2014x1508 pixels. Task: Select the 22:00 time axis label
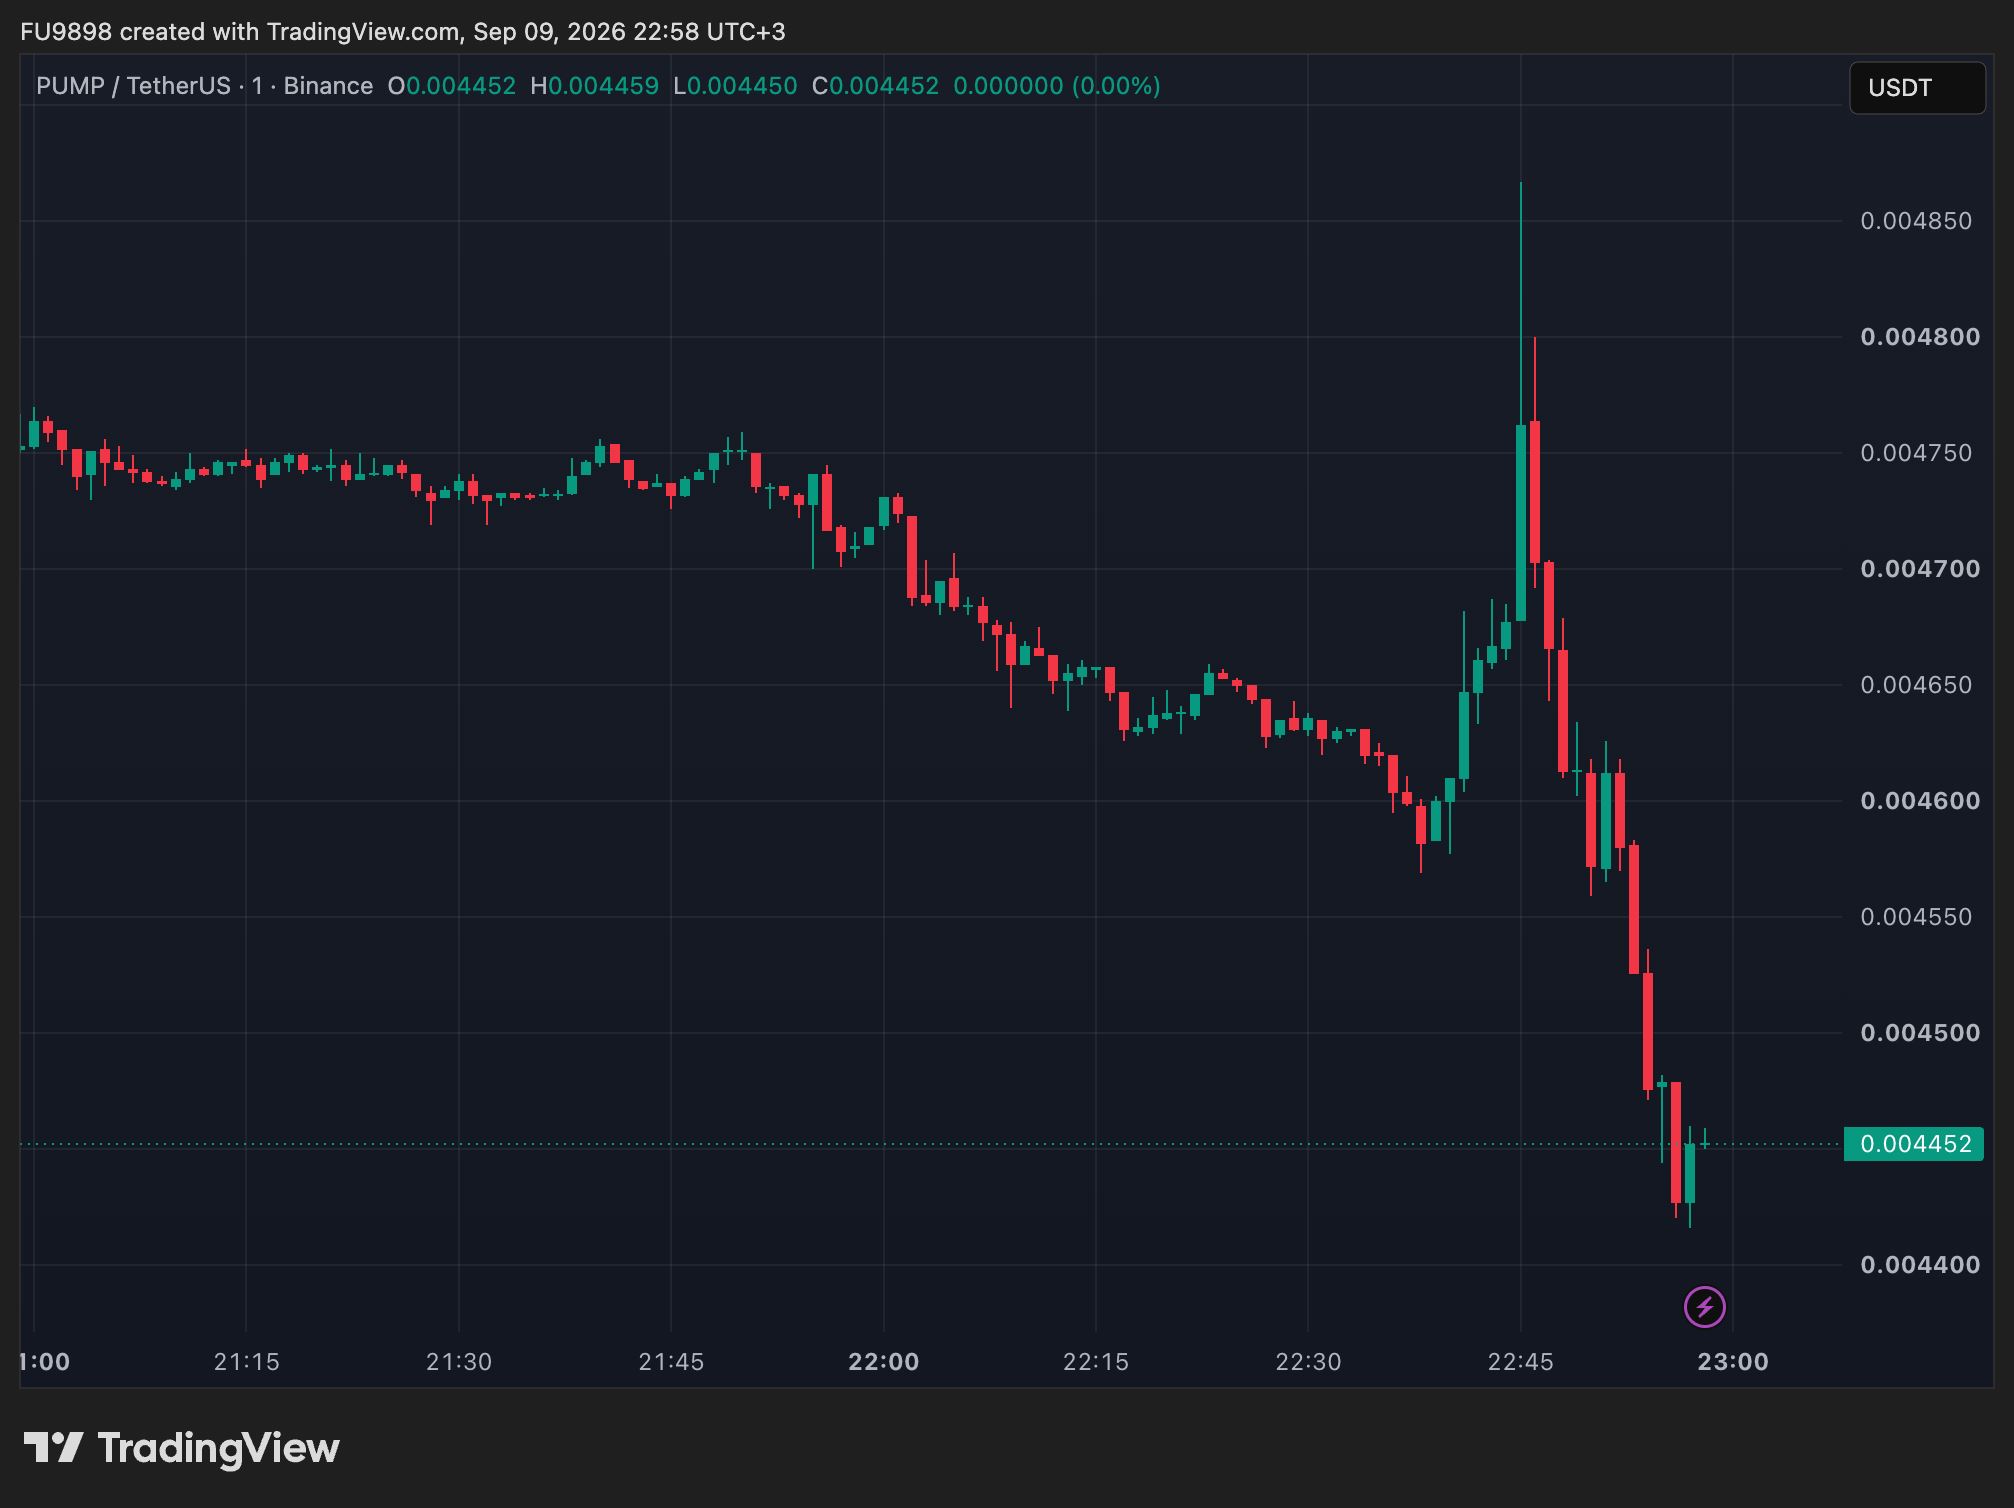tap(883, 1361)
